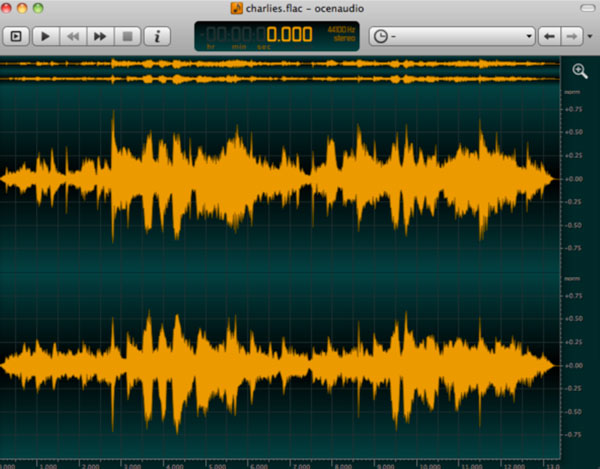Open file info with the 'i' button
Viewport: 600px width, 469px height.
(x=157, y=36)
